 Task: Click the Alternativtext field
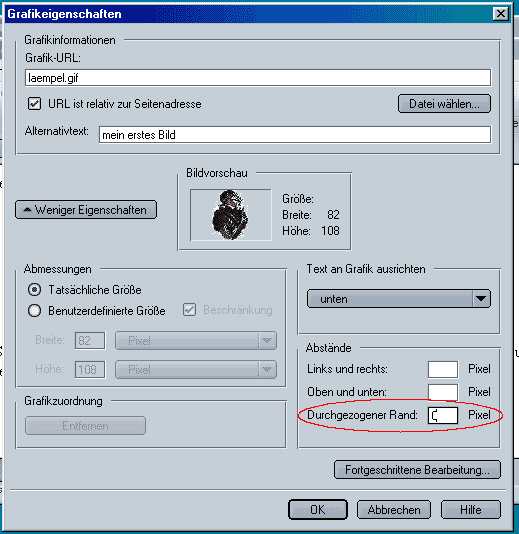295,135
